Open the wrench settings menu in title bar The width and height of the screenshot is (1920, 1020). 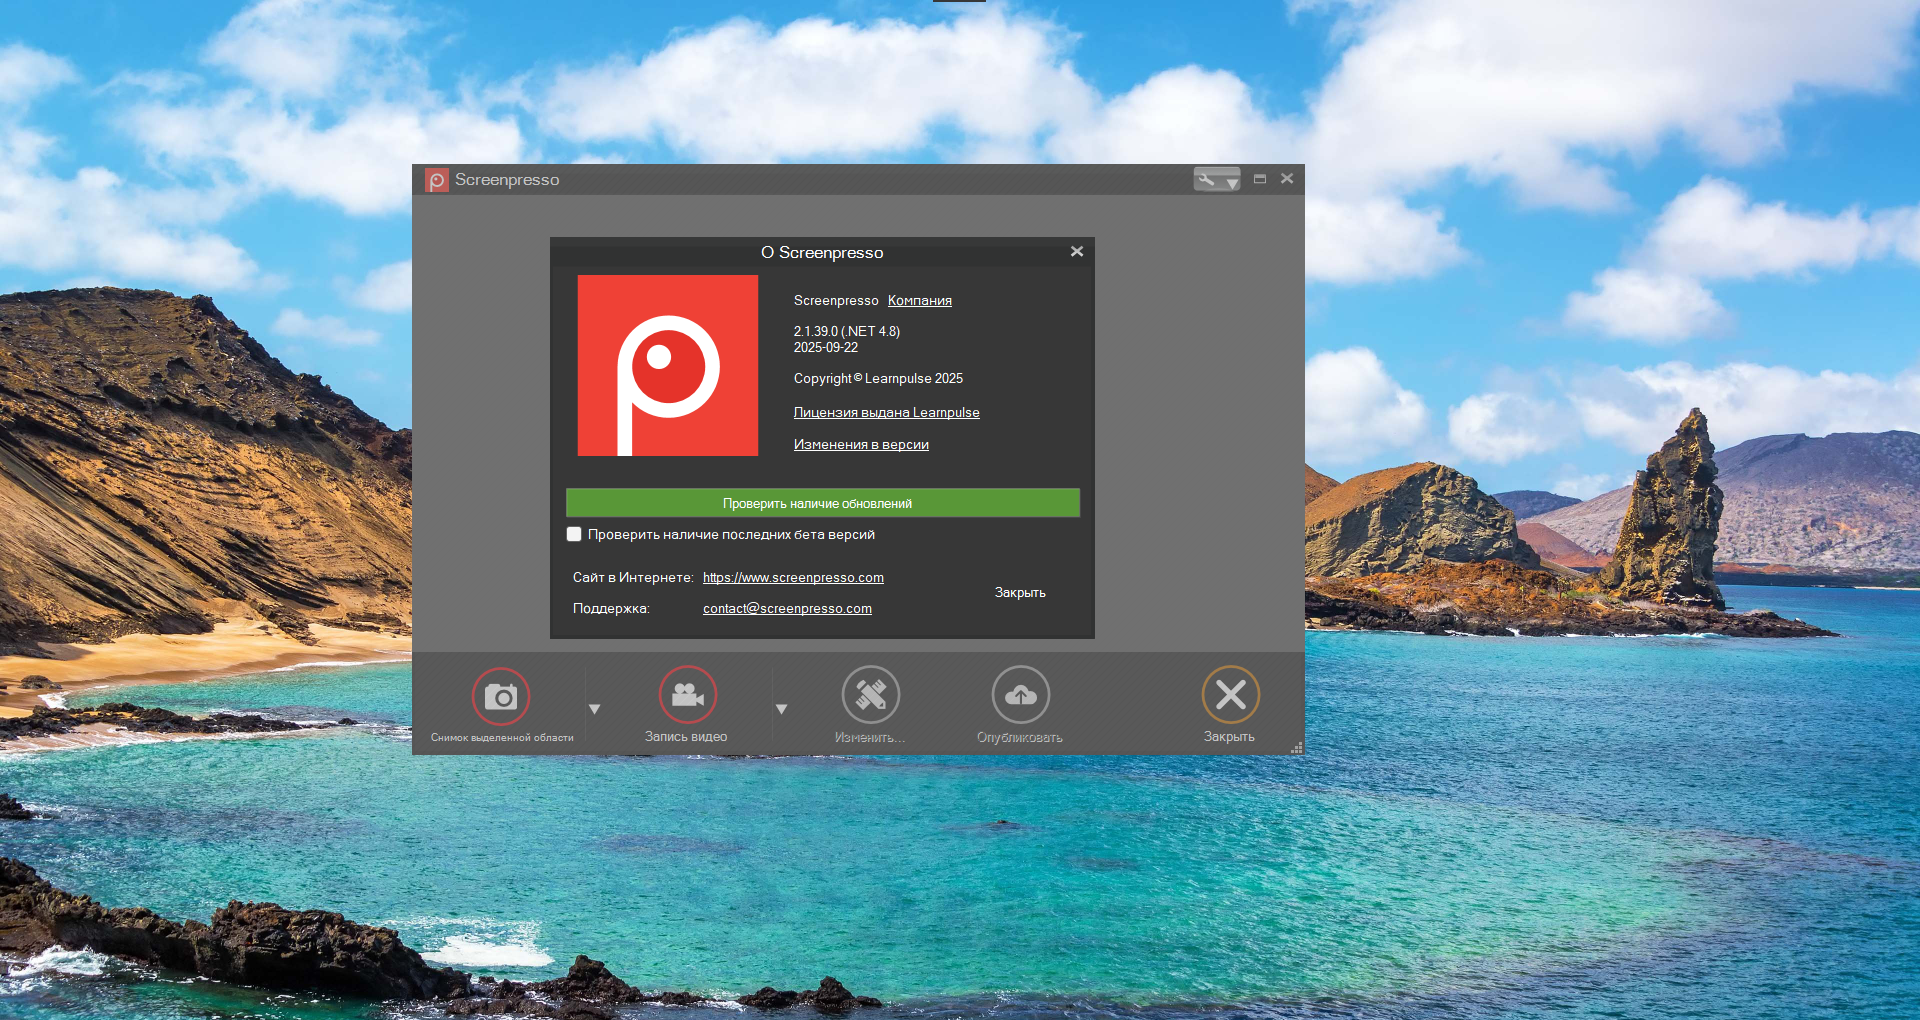click(x=1216, y=180)
